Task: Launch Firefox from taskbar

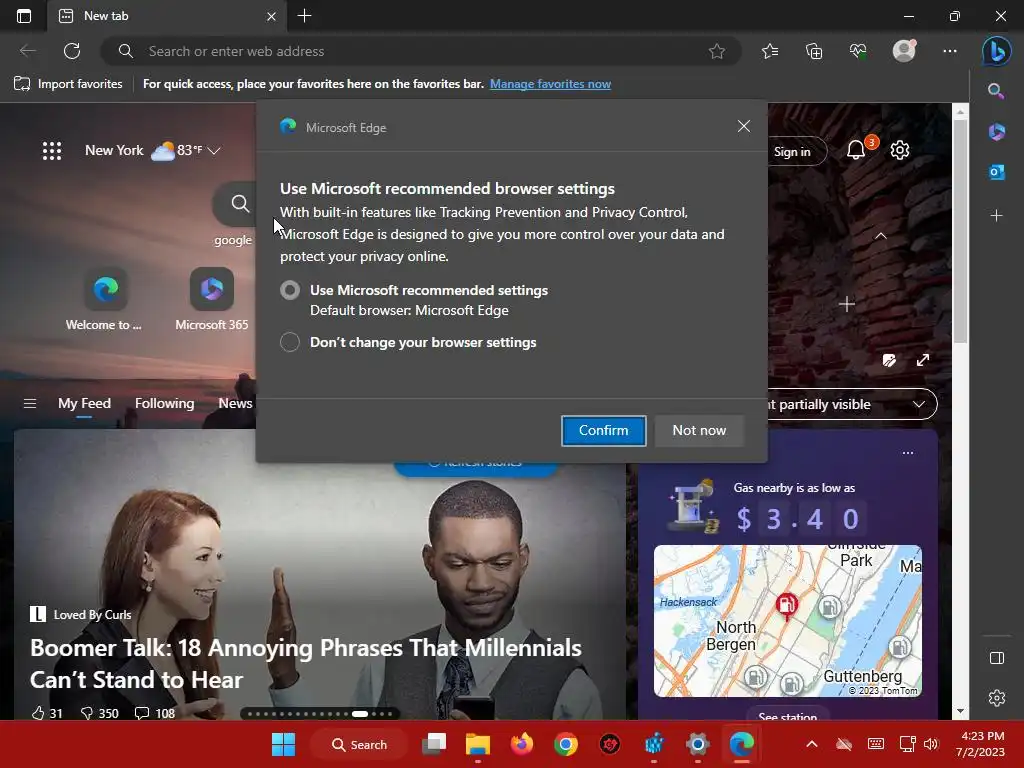Action: [522, 744]
